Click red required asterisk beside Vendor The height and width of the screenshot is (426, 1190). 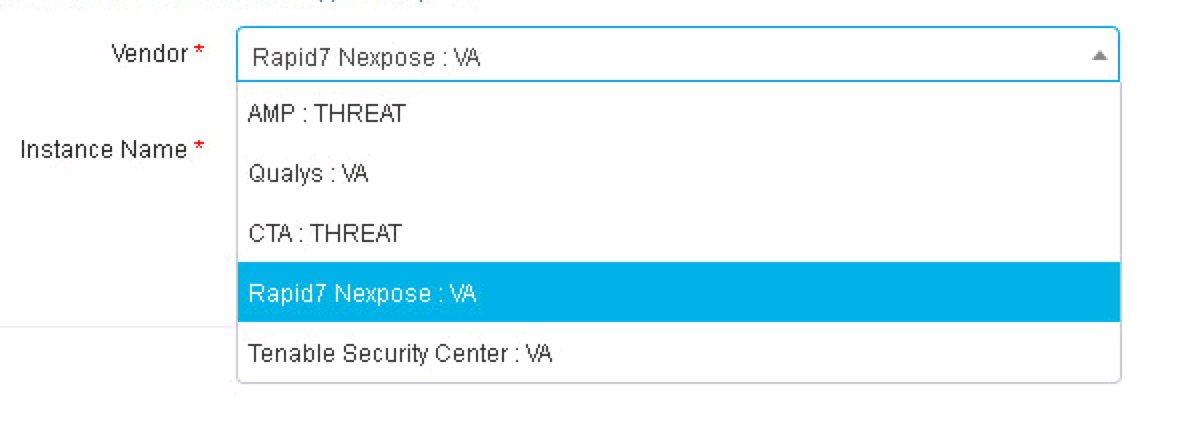point(200,52)
